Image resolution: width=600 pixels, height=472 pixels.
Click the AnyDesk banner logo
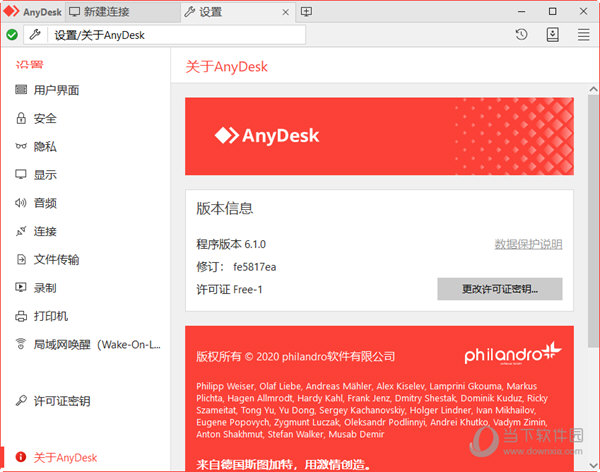[x=267, y=136]
